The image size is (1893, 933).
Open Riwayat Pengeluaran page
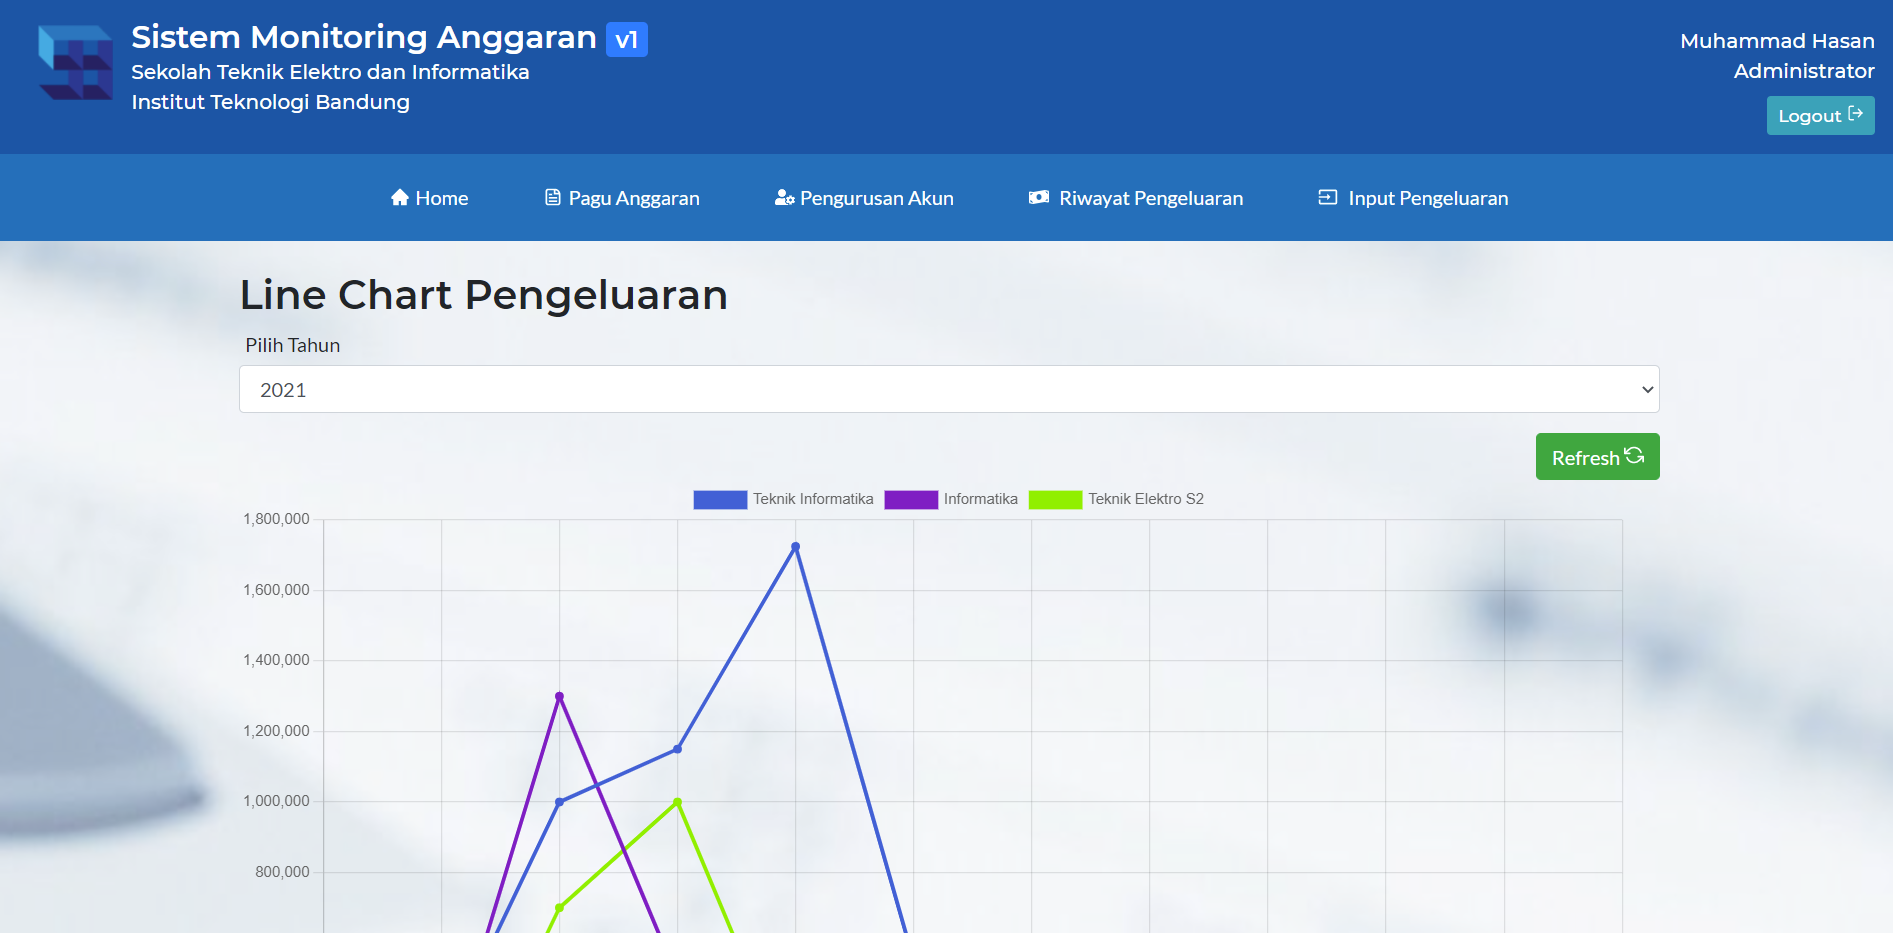(x=1136, y=198)
